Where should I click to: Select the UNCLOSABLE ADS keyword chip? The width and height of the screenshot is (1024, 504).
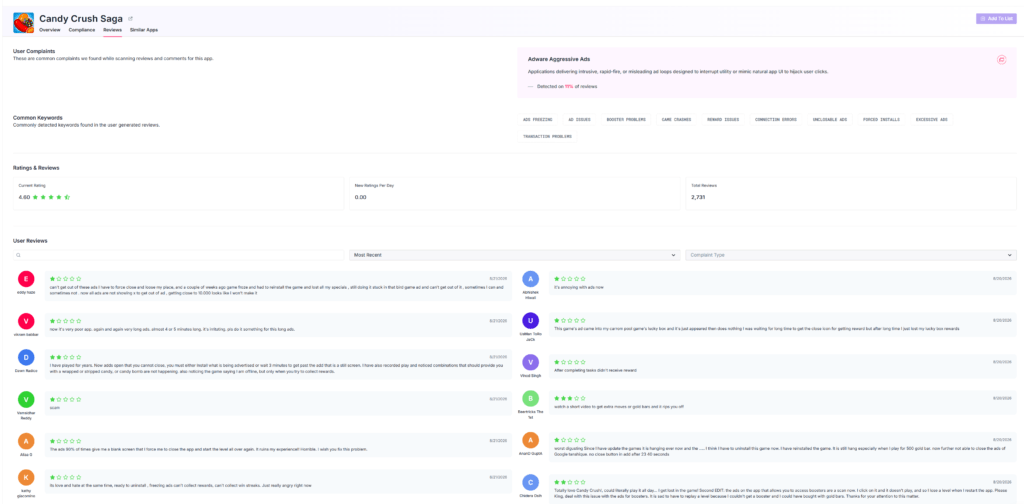point(830,120)
